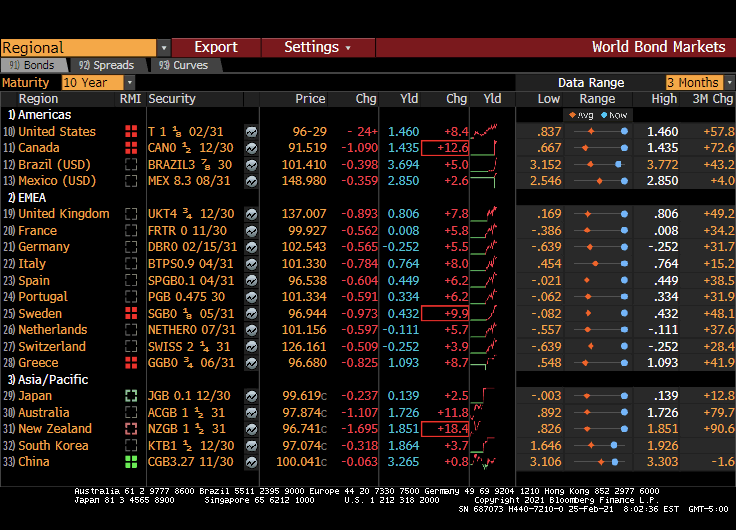The image size is (736, 530).
Task: Expand the Settings menu
Action: pyautogui.click(x=317, y=47)
